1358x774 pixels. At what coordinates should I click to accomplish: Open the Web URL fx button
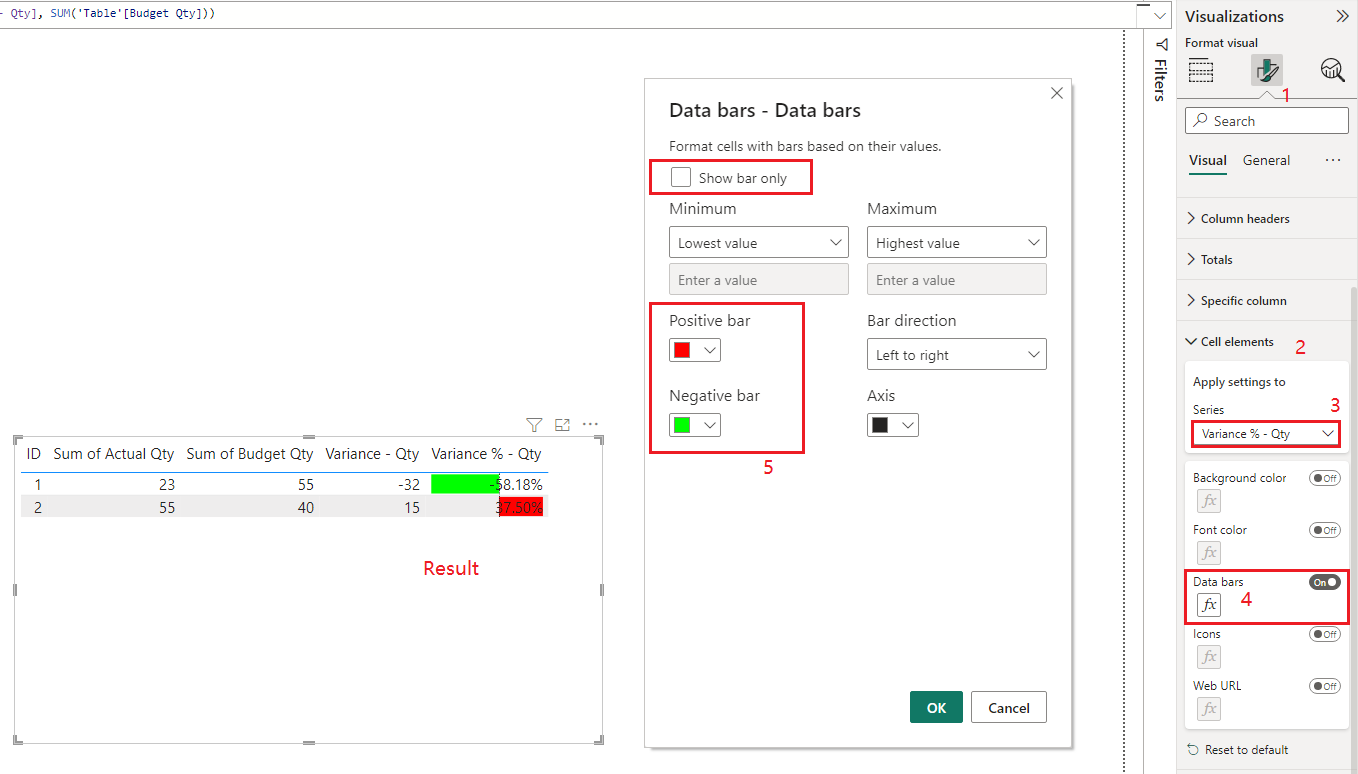(1209, 708)
